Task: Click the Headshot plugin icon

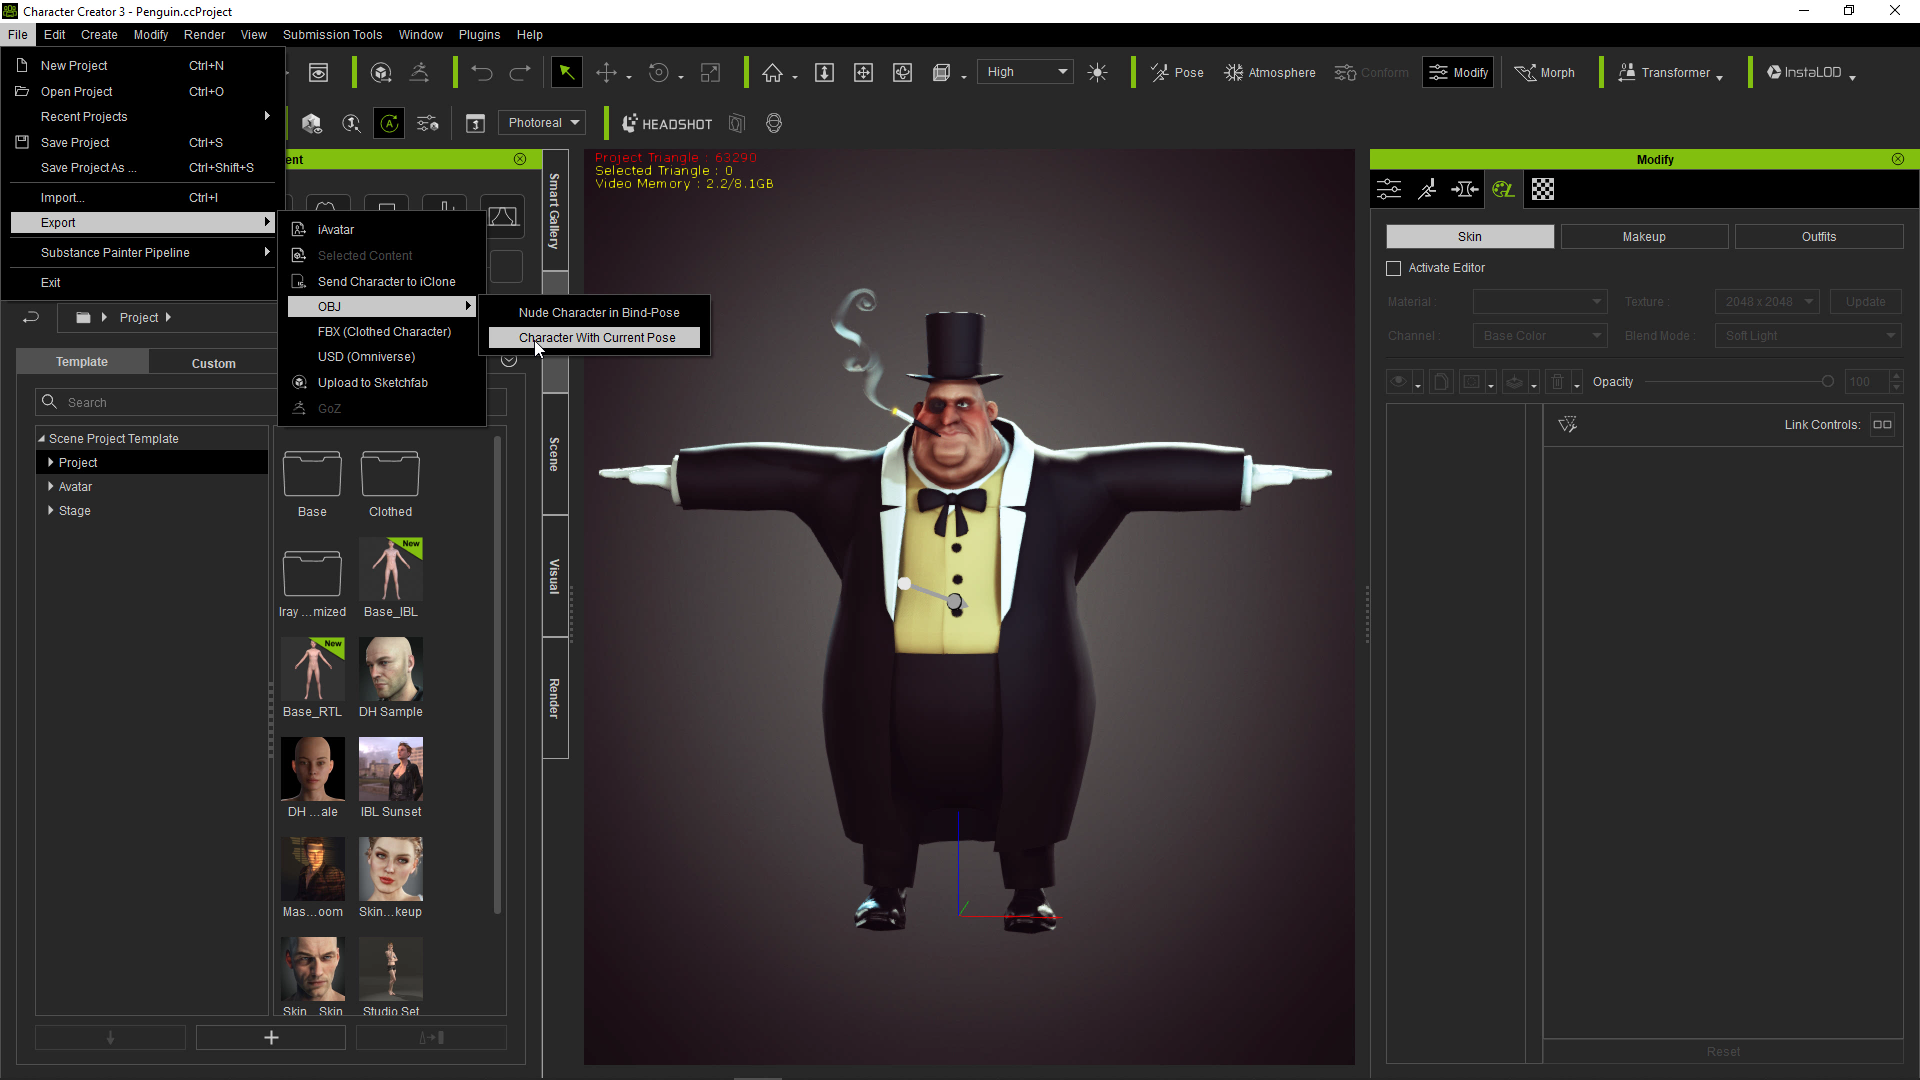Action: (x=667, y=124)
